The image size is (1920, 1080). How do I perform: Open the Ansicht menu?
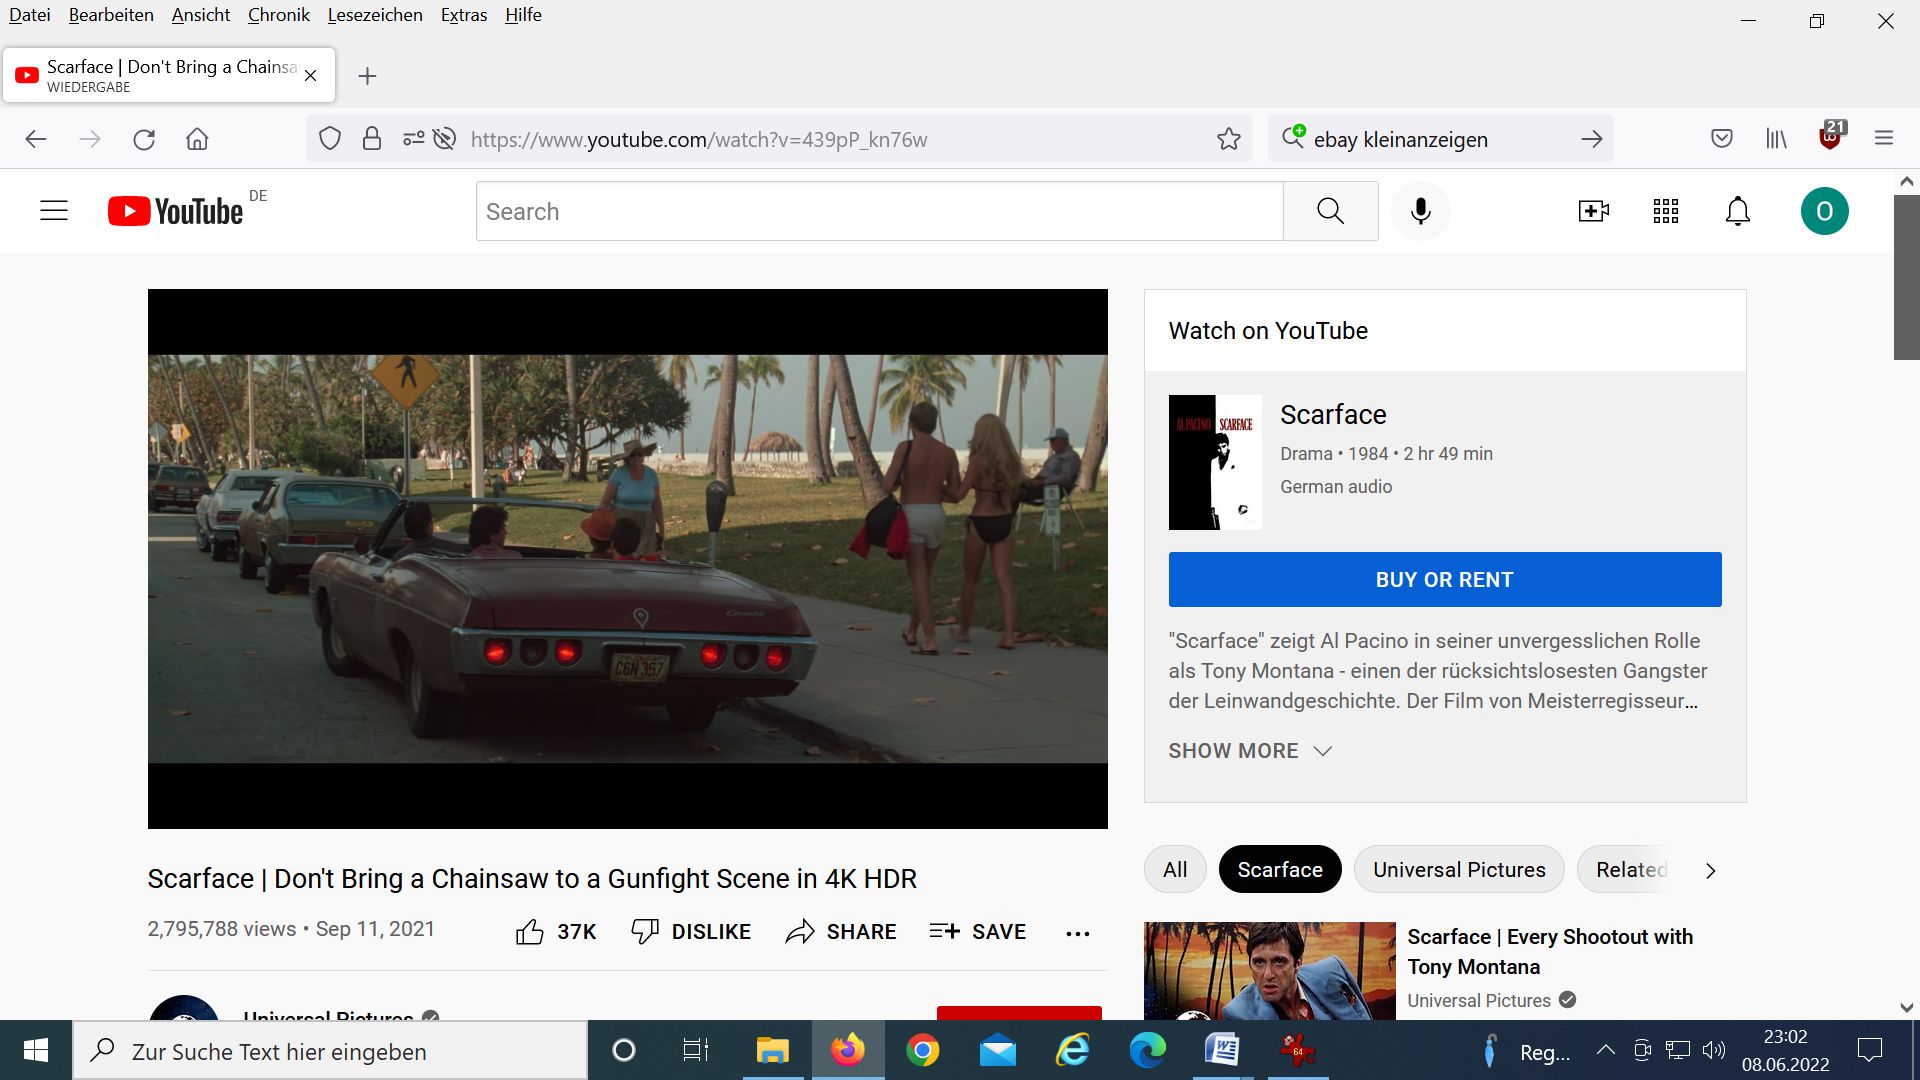201,15
